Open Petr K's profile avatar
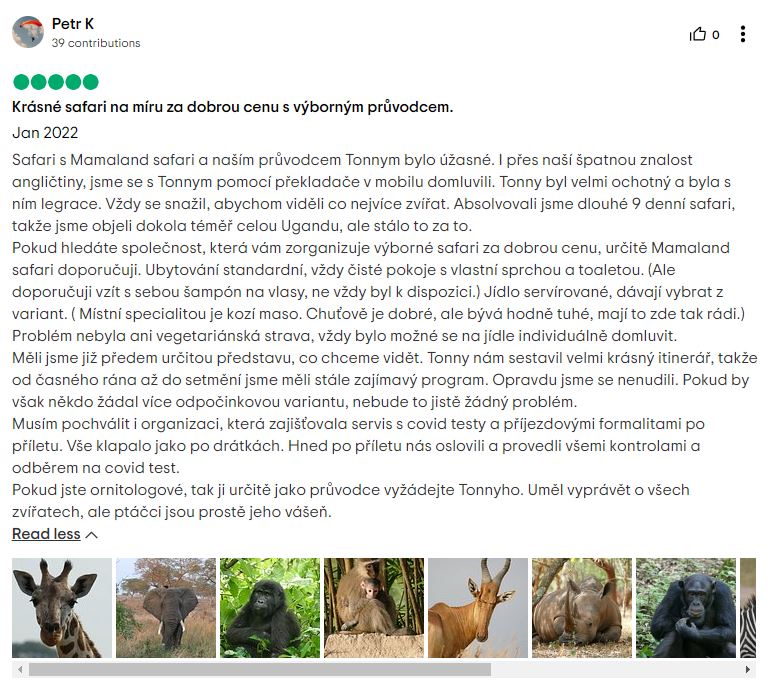 pos(28,32)
